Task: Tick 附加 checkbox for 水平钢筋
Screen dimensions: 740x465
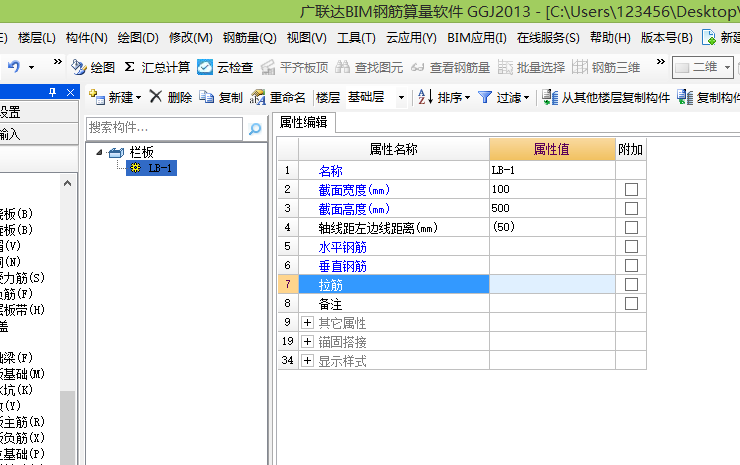Action: (x=631, y=246)
